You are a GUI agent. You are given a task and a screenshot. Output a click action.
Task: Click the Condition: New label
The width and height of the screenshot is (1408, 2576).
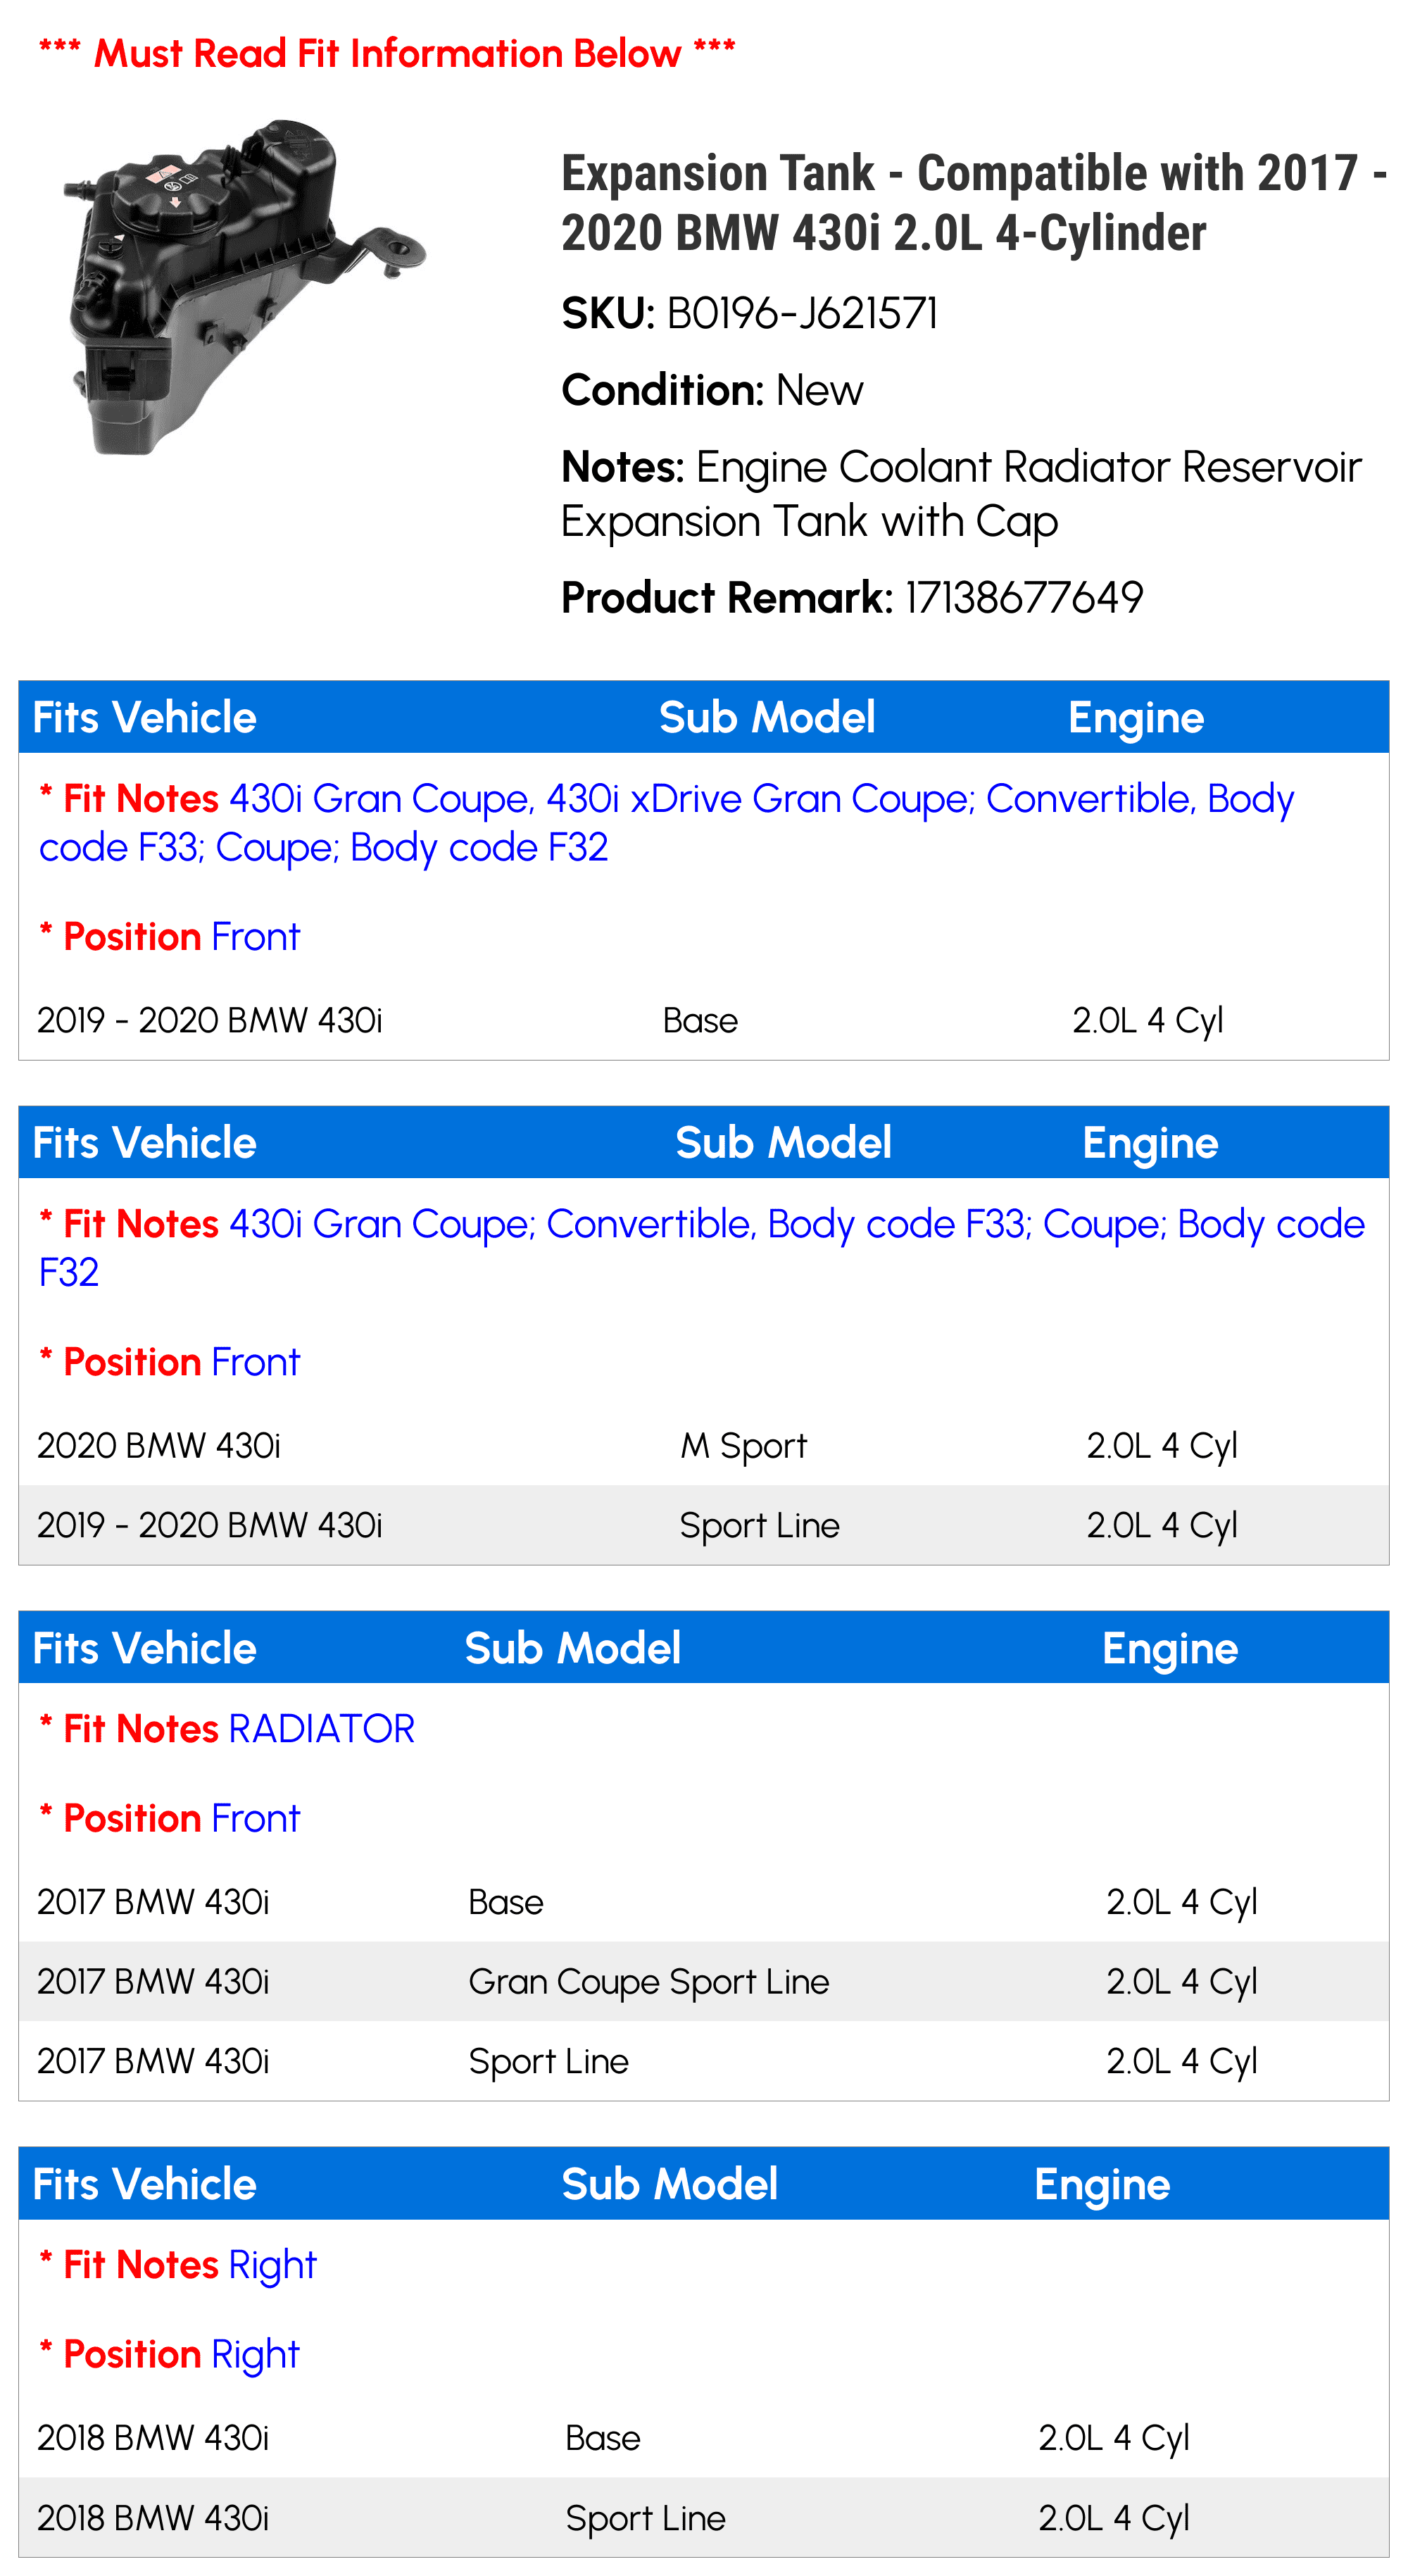click(x=712, y=390)
